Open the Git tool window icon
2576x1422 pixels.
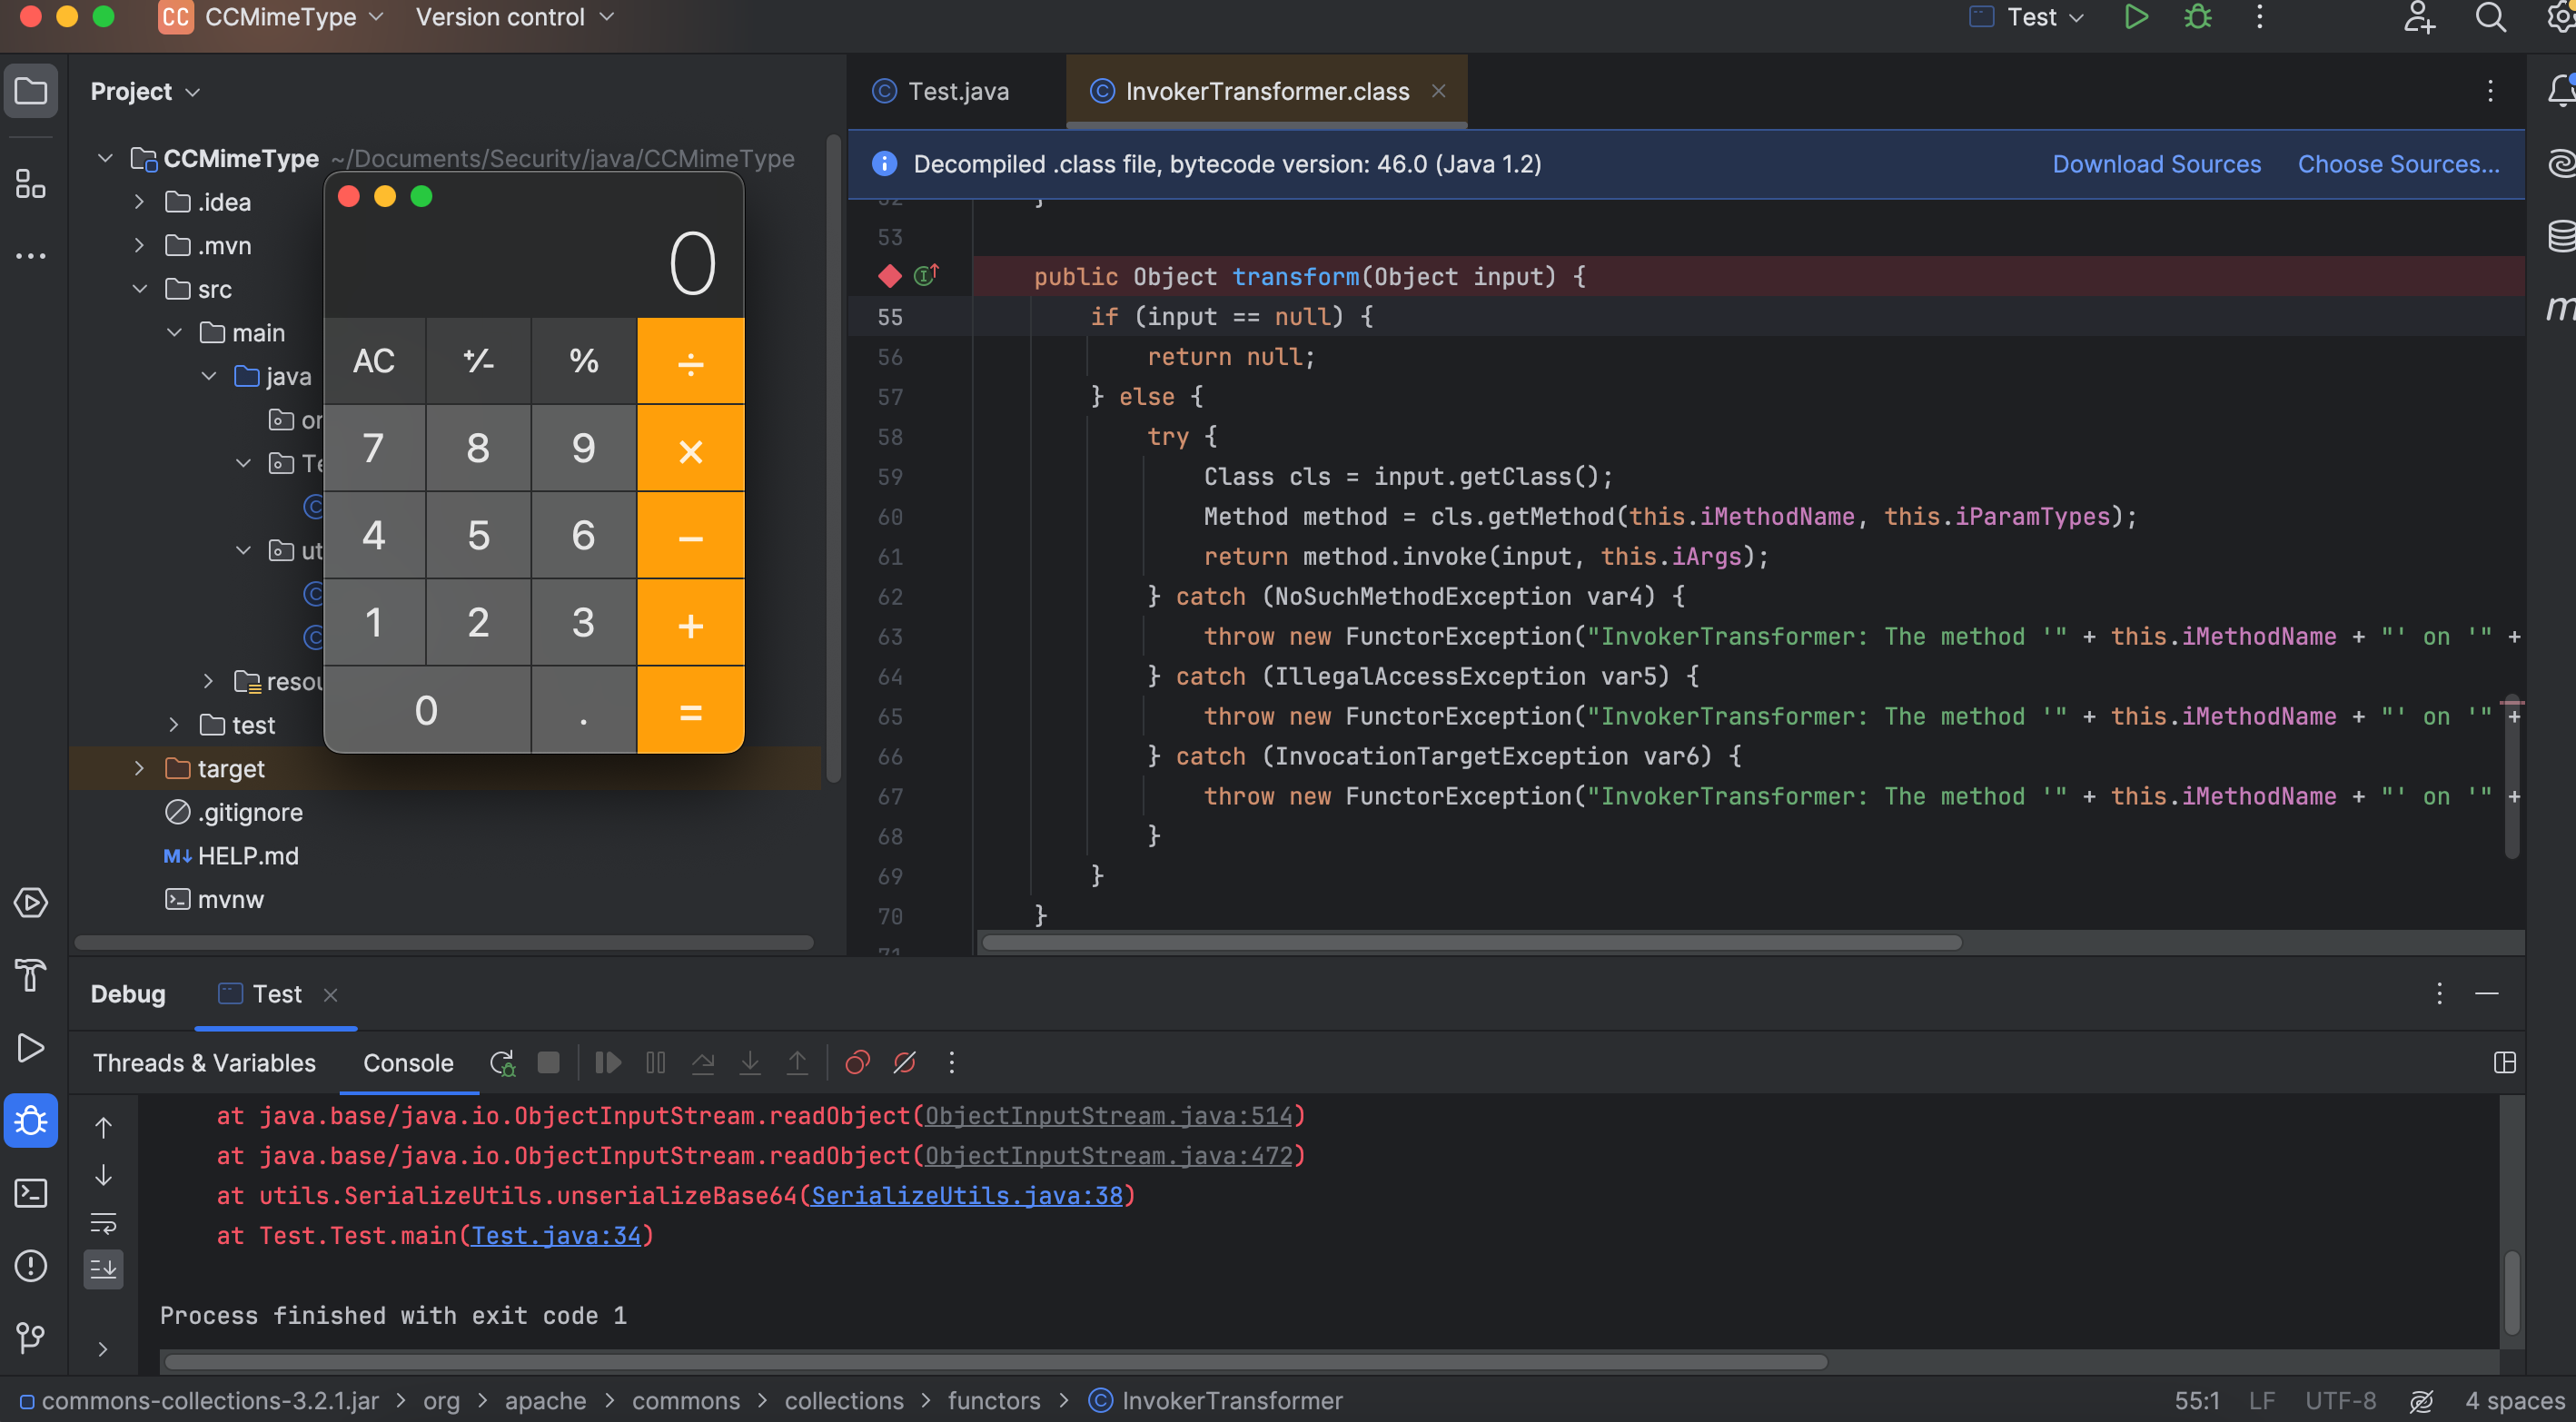[x=30, y=1337]
